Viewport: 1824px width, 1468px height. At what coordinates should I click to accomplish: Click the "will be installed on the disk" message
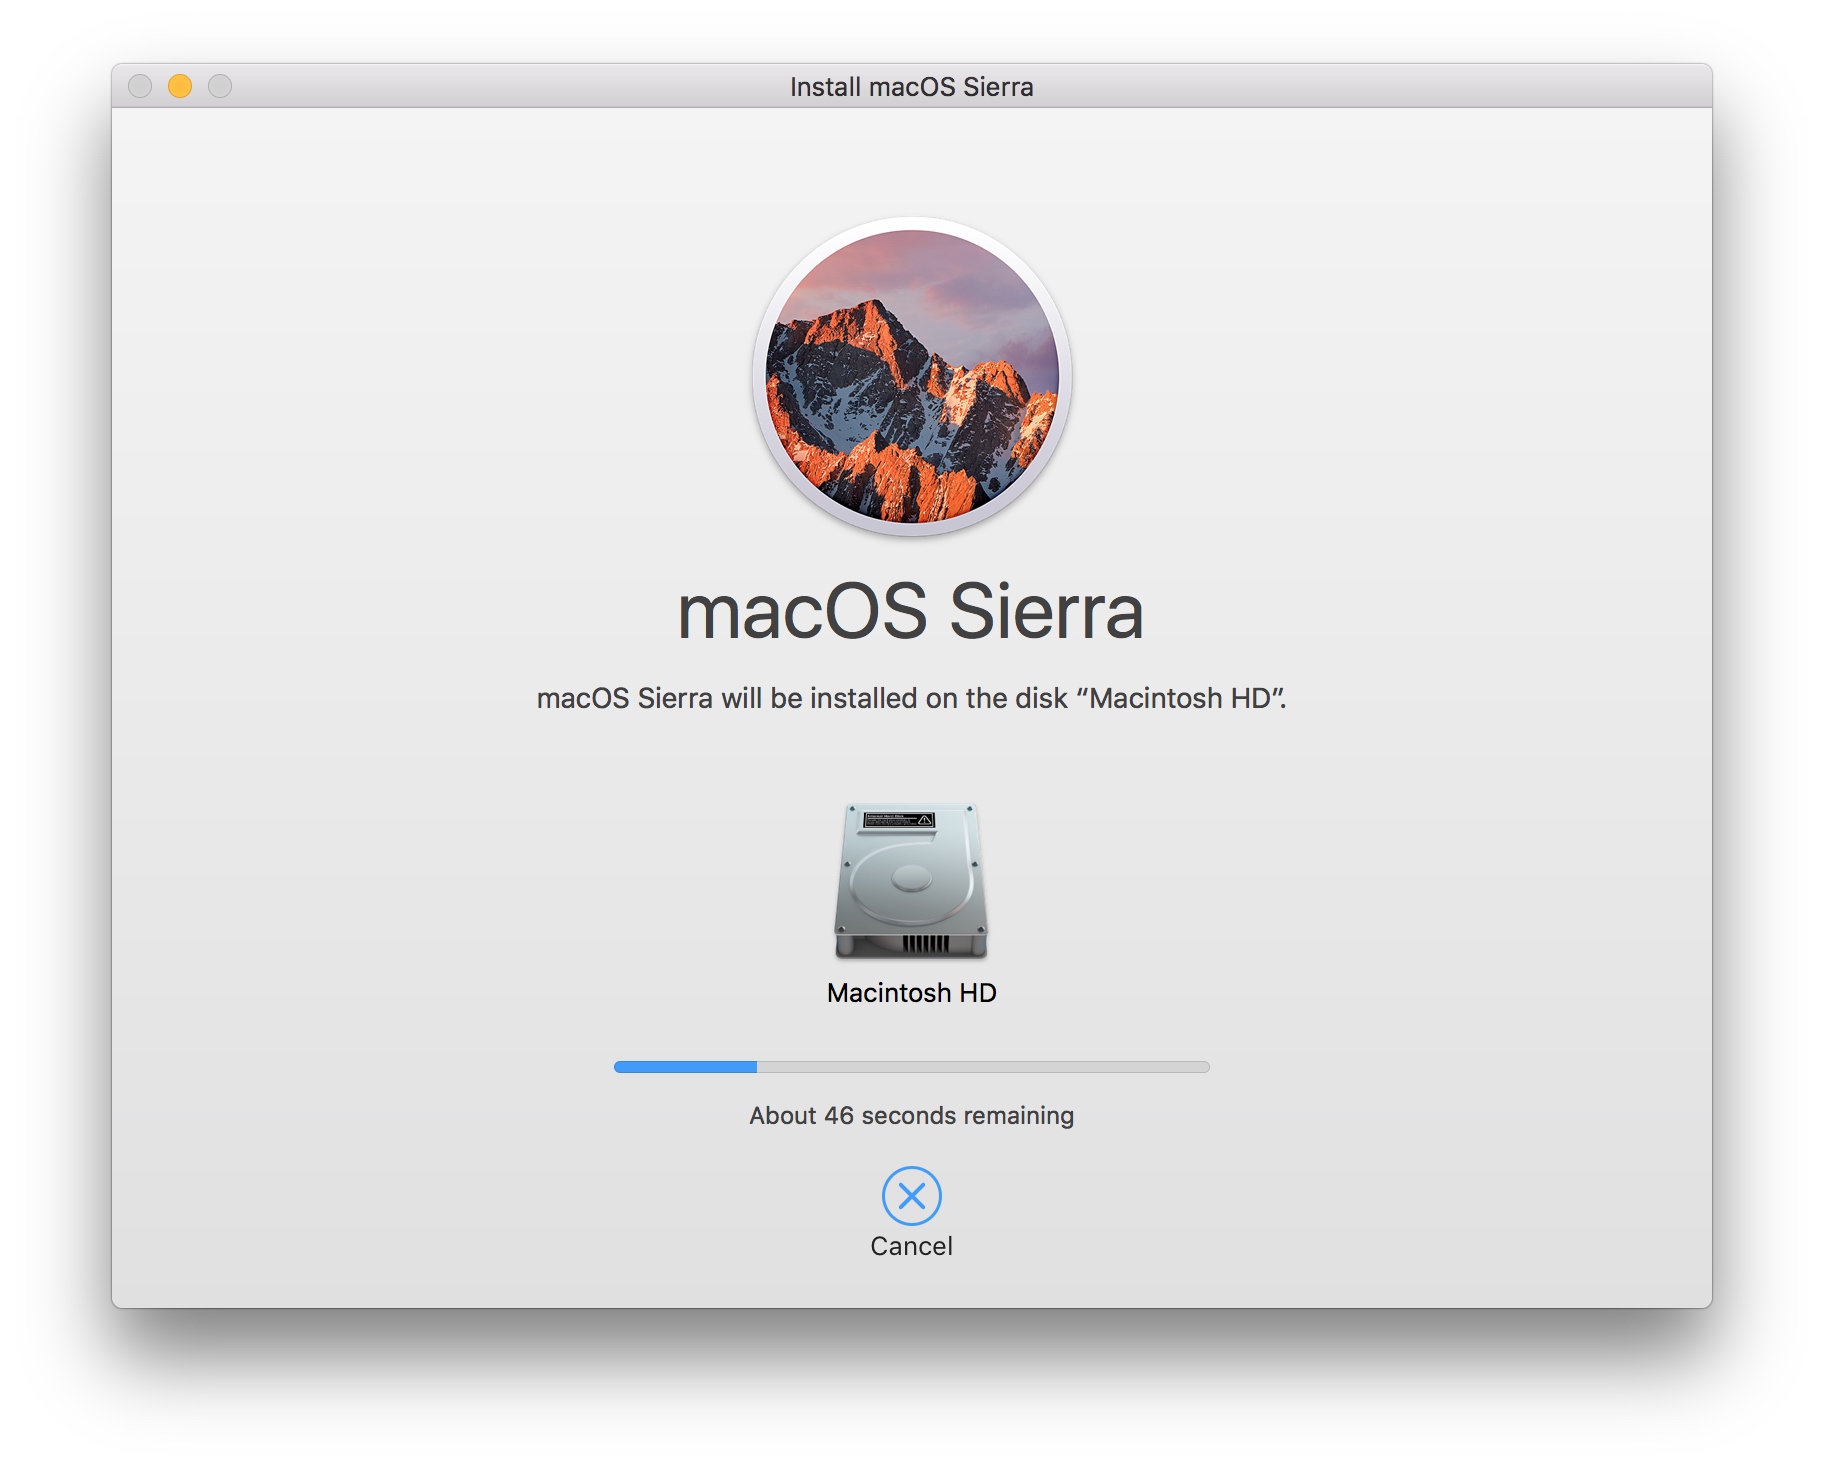coord(911,698)
